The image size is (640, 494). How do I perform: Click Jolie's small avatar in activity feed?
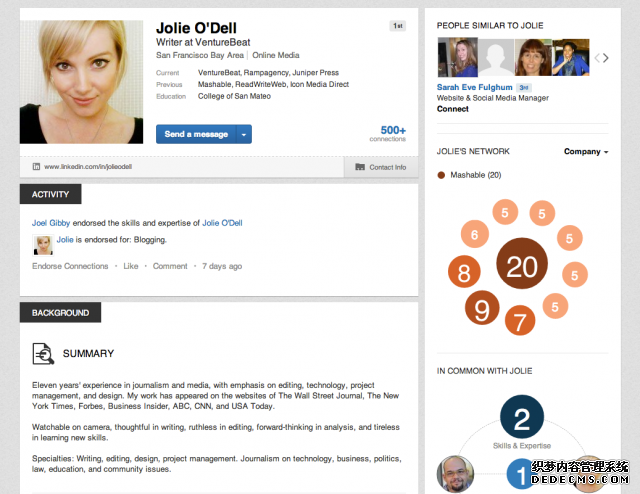(43, 245)
